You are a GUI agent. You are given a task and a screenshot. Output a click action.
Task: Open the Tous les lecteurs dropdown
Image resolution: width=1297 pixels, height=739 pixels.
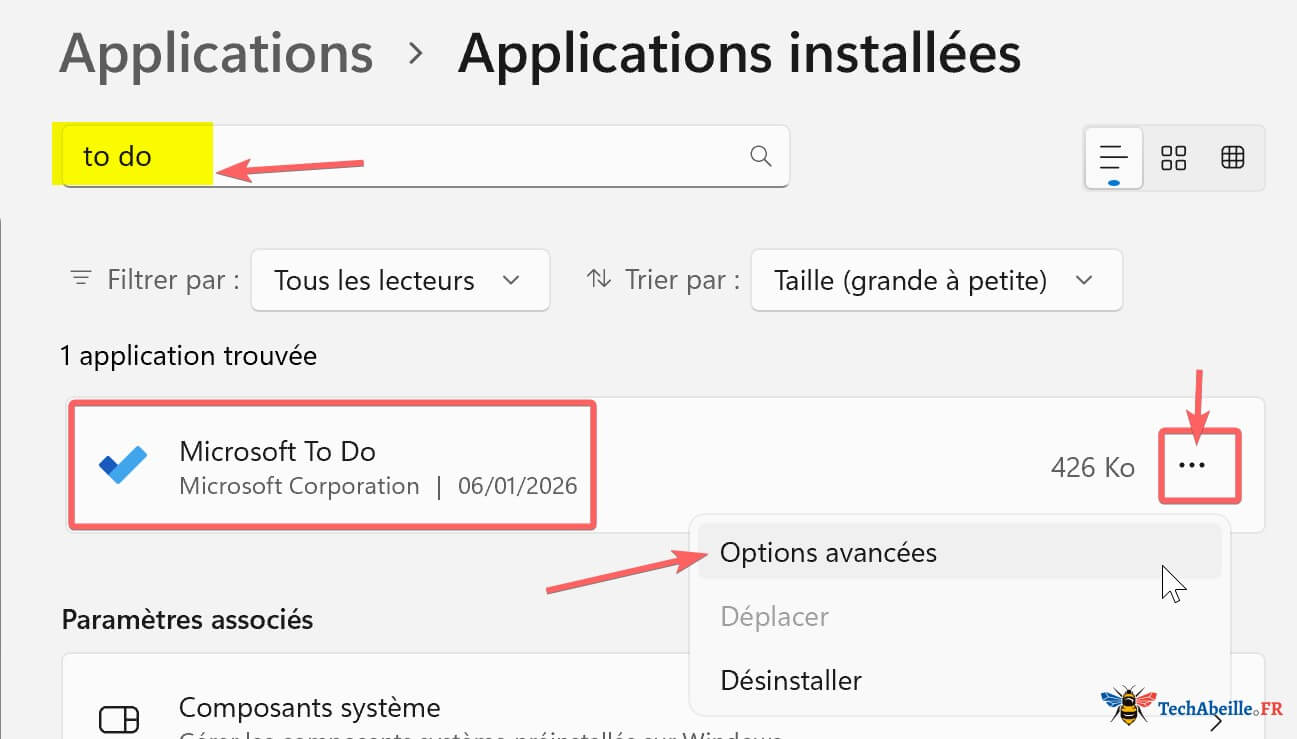399,280
